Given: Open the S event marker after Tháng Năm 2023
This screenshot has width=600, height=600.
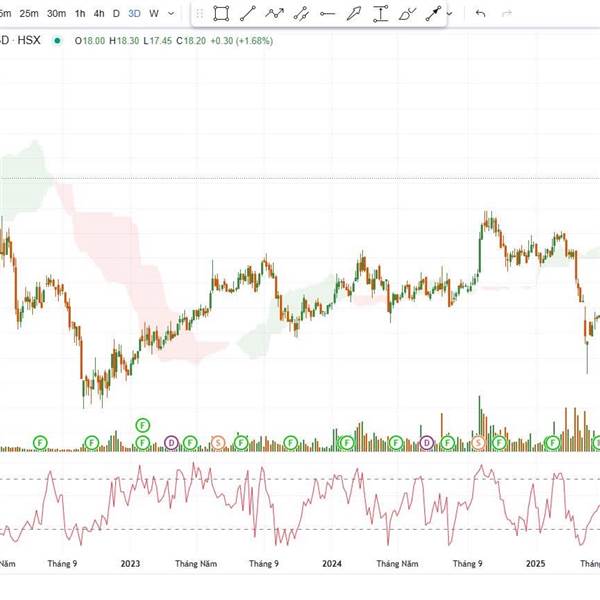Looking at the screenshot, I should [218, 443].
